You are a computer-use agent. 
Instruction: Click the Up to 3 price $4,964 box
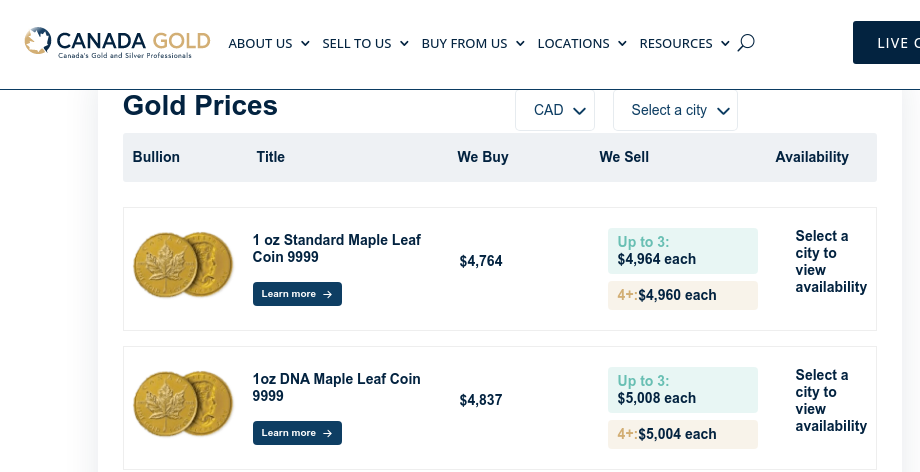[x=682, y=251]
